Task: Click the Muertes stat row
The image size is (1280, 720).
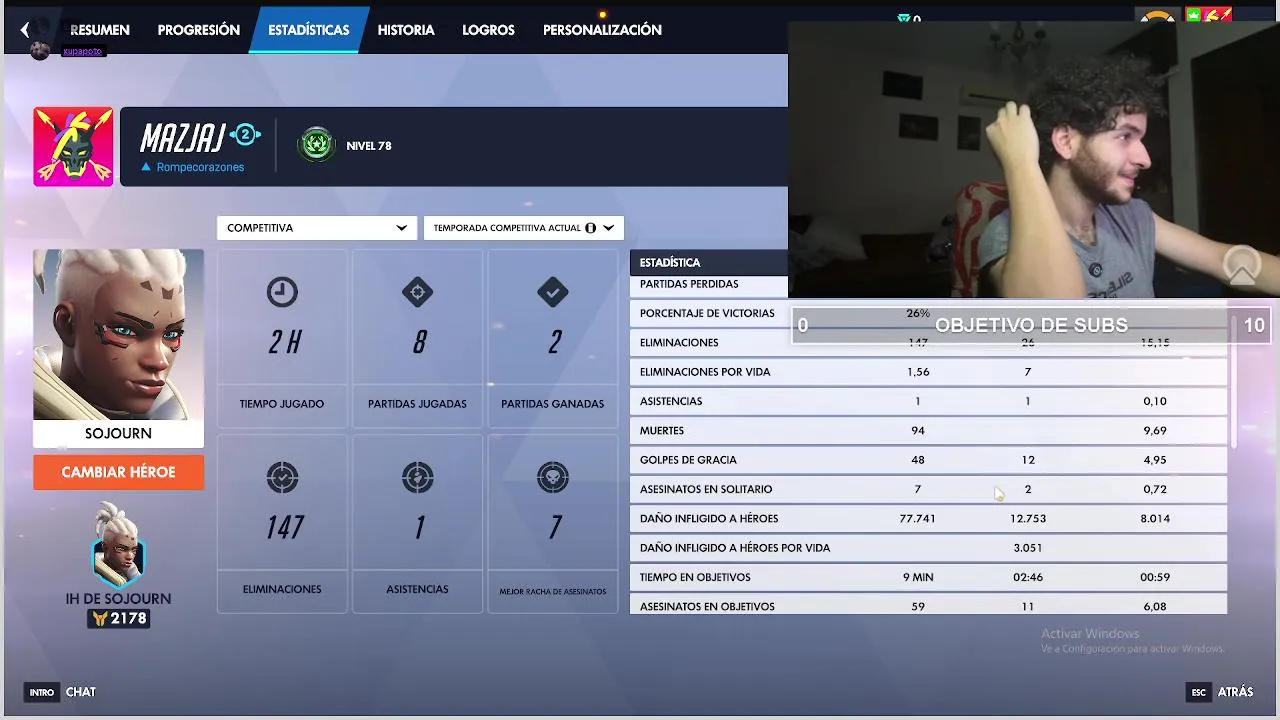Action: pyautogui.click(x=928, y=431)
